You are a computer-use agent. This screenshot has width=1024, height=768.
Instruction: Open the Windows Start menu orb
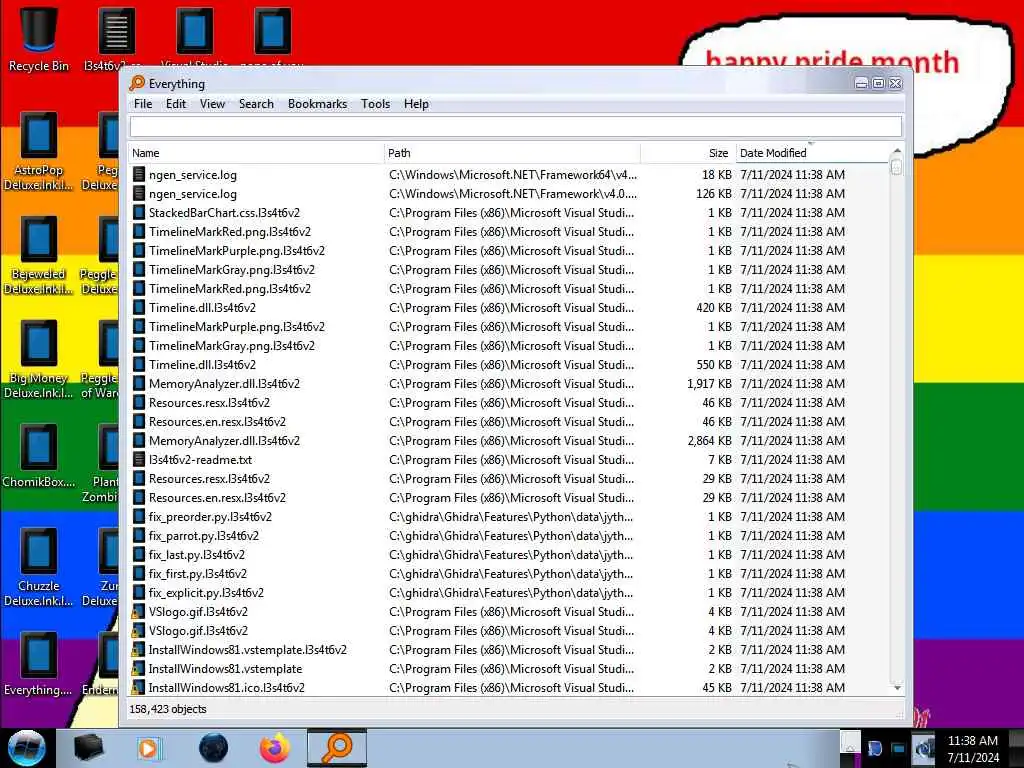pos(26,748)
